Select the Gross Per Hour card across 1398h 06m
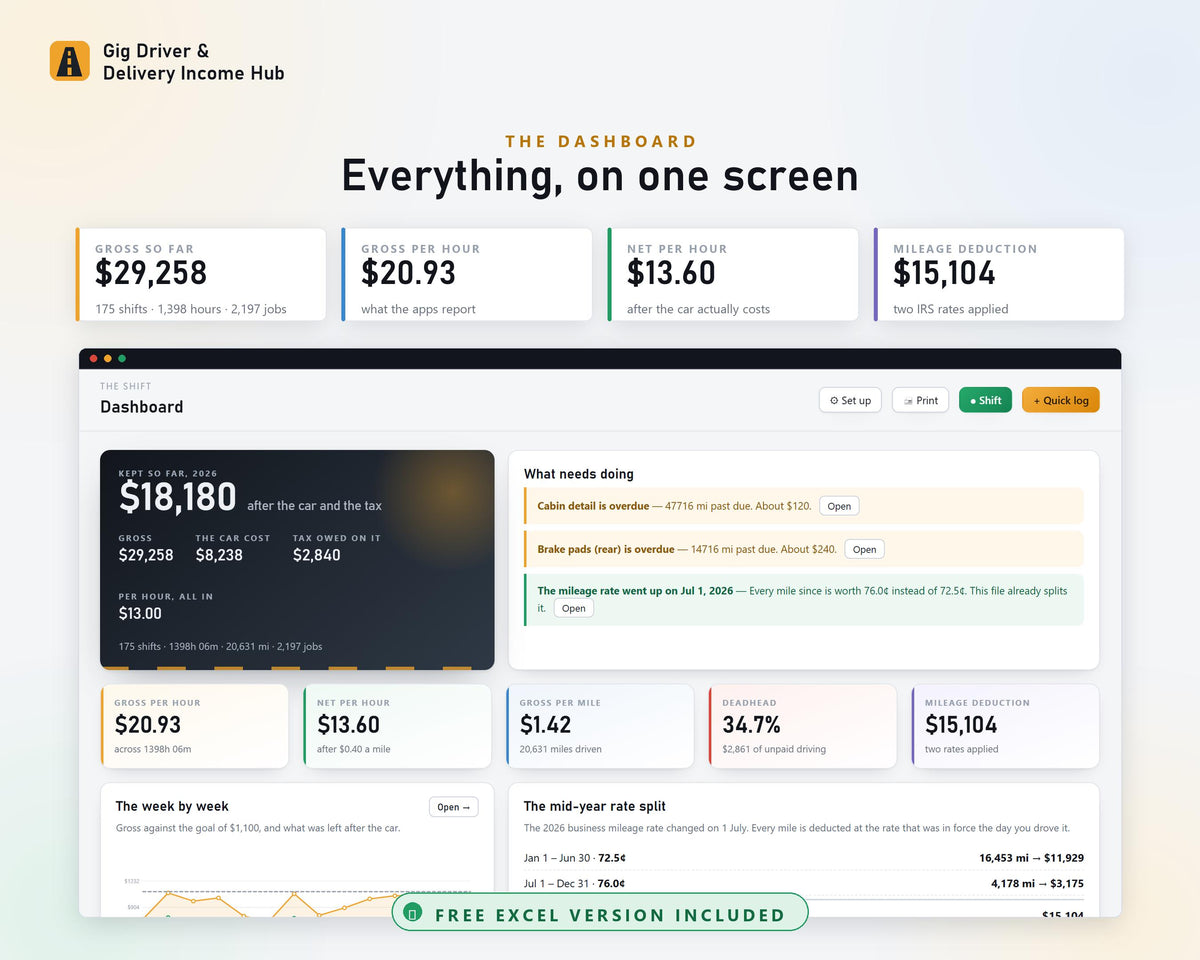The image size is (1200, 960). tap(194, 726)
